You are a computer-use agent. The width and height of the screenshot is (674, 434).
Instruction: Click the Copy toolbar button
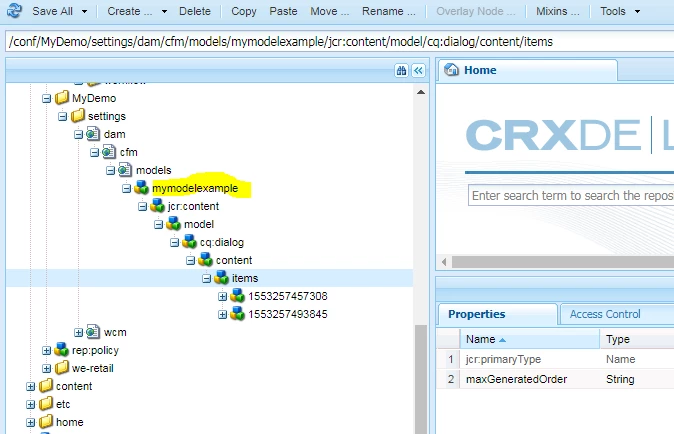[x=244, y=11]
